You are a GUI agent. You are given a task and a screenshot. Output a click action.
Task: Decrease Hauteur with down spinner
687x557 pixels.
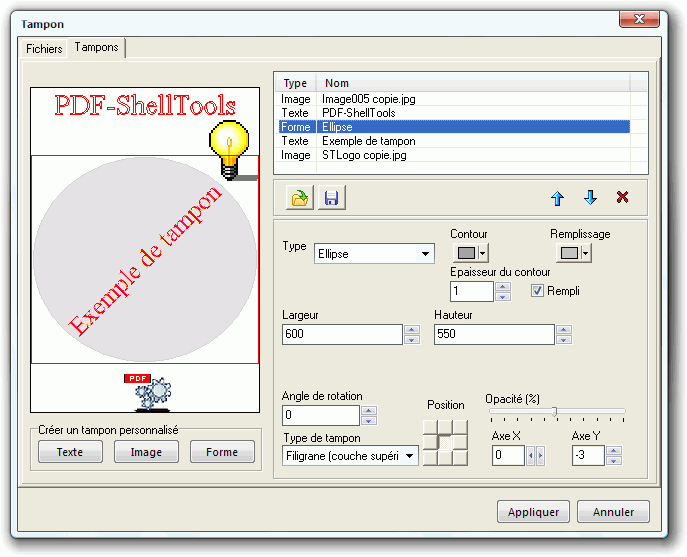coord(564,340)
